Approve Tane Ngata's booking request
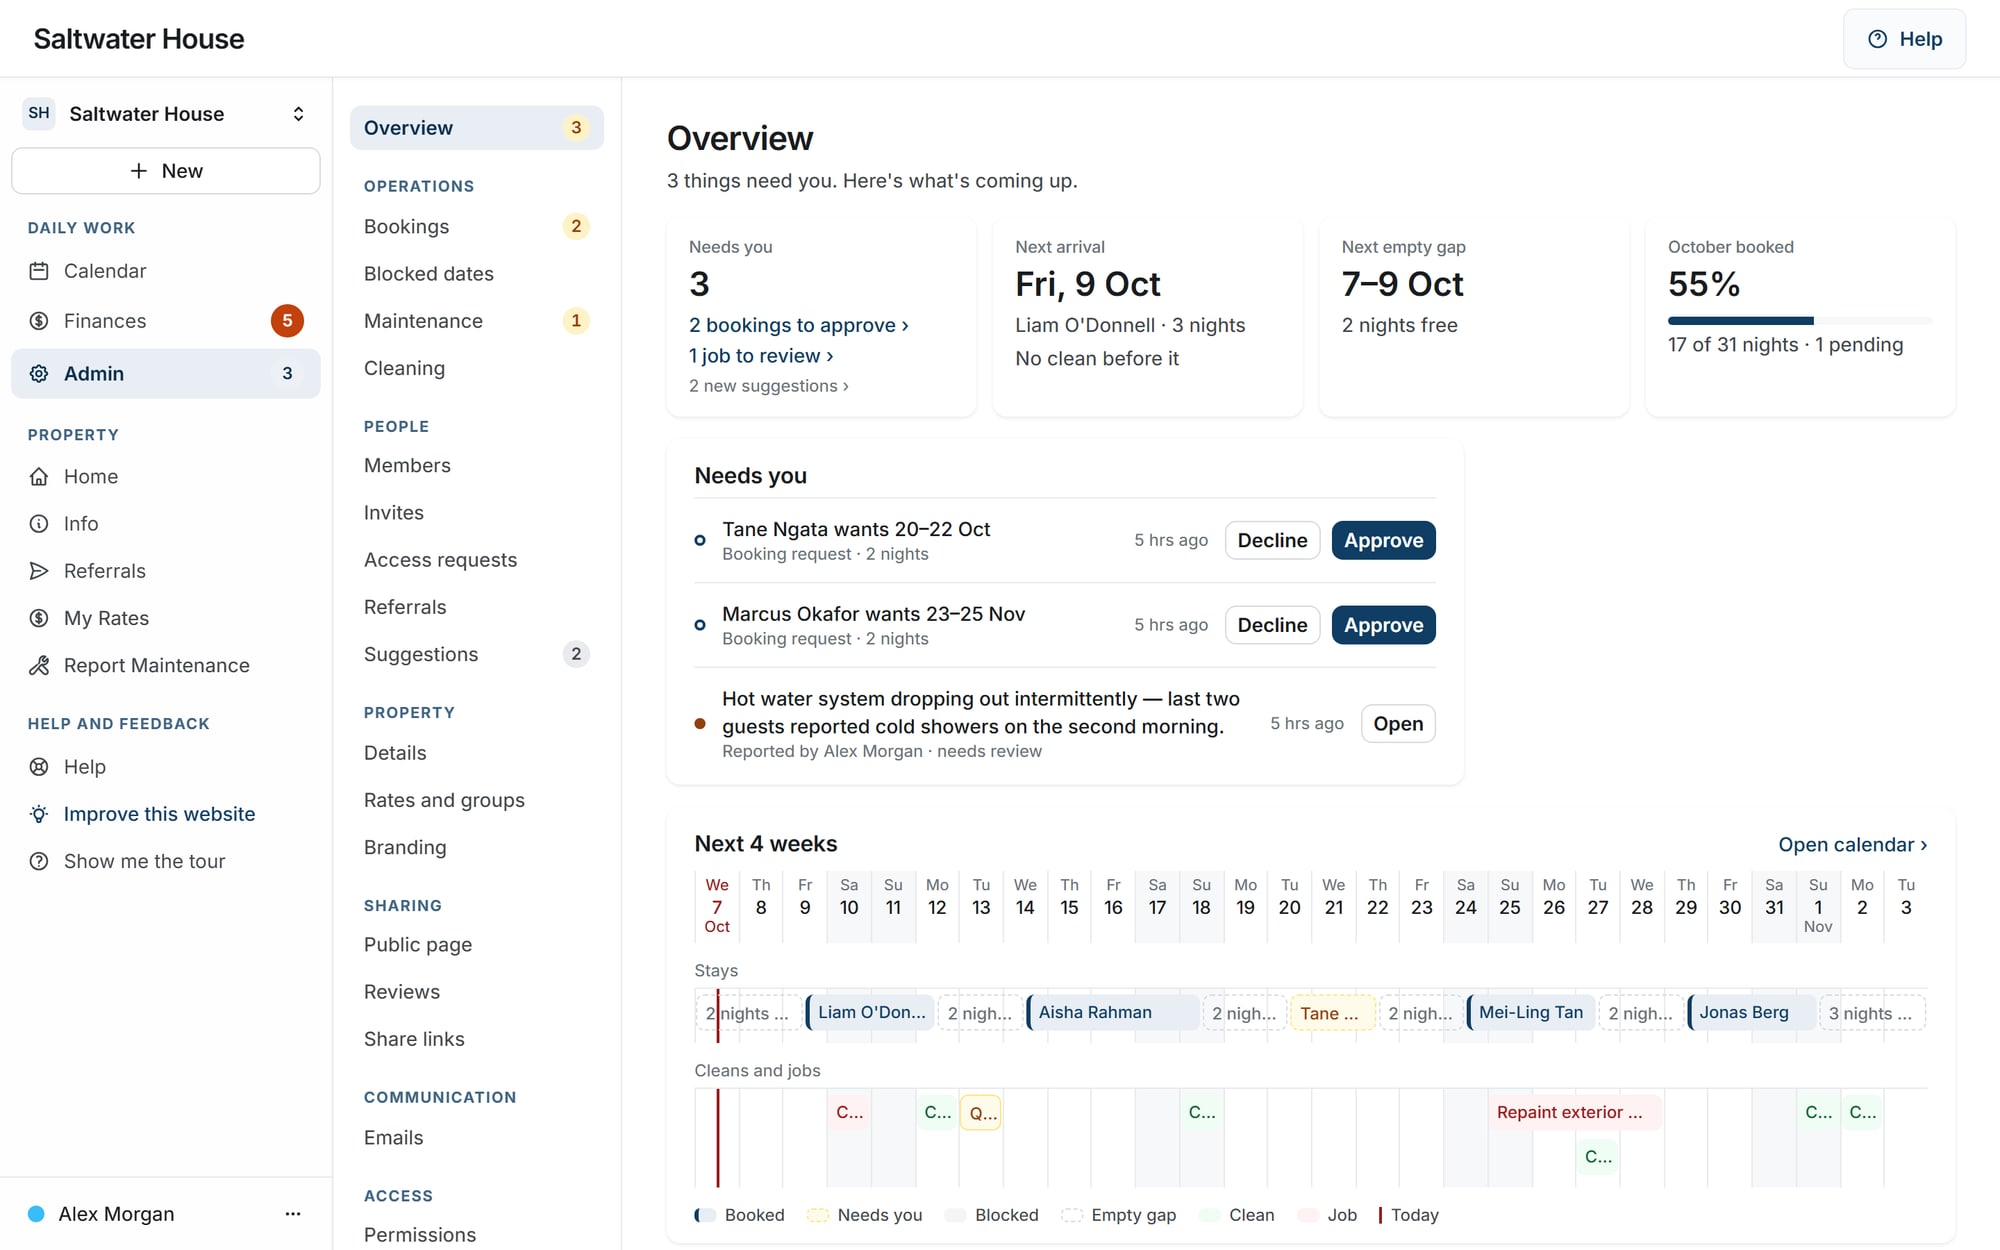 point(1384,541)
